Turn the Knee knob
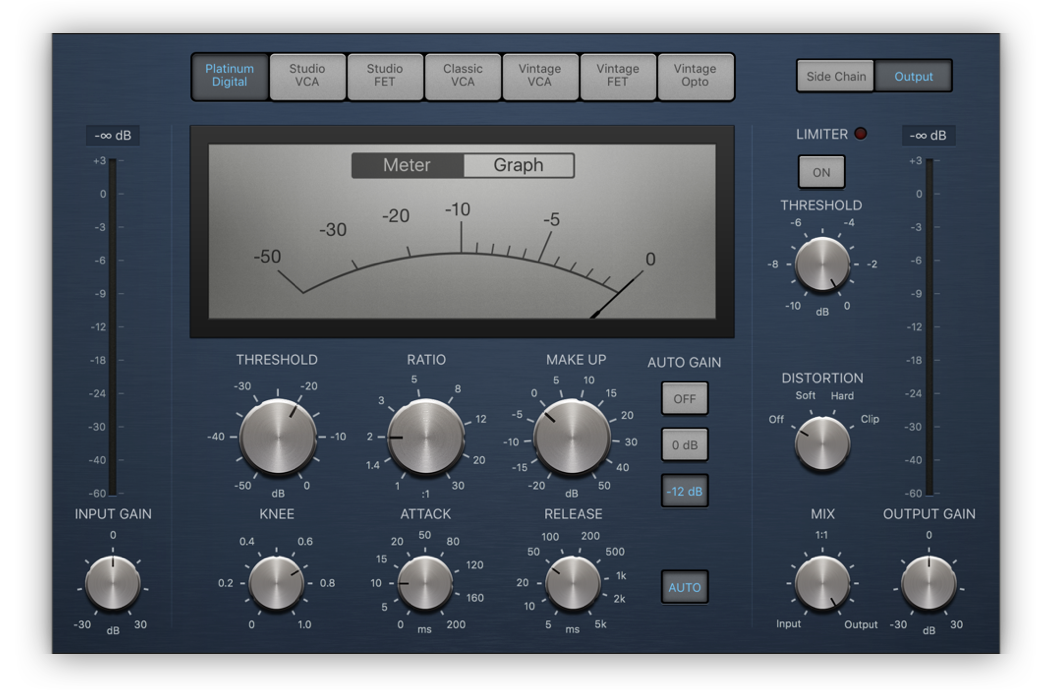1052x691 pixels. coord(277,583)
